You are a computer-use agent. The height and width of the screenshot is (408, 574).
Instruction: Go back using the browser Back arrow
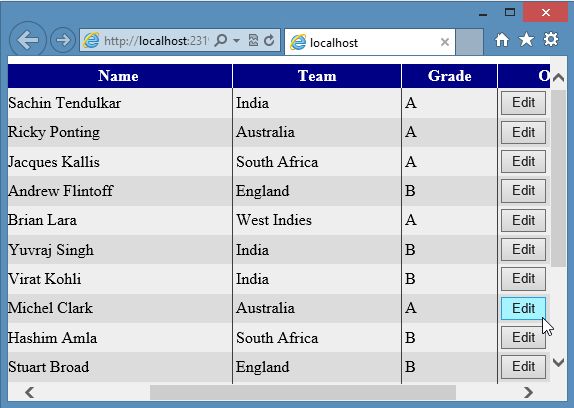click(27, 40)
